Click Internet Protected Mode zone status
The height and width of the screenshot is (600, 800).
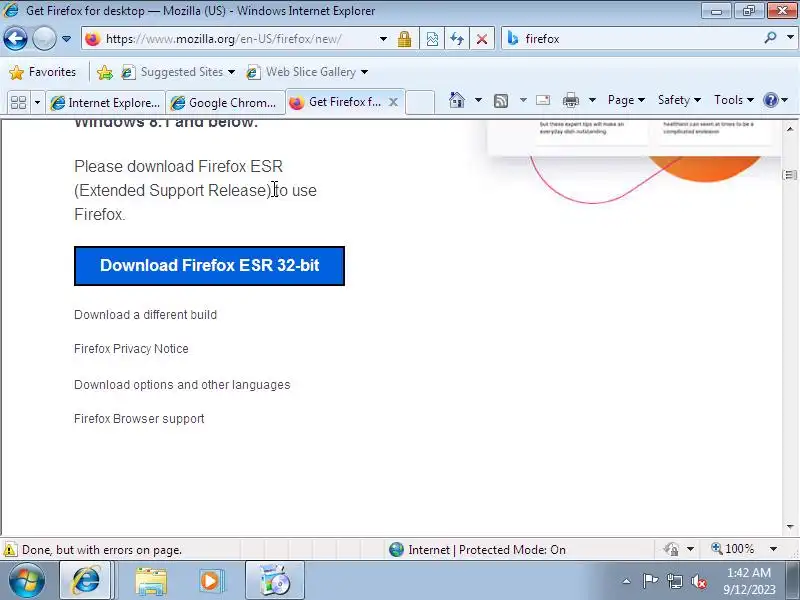(x=478, y=549)
